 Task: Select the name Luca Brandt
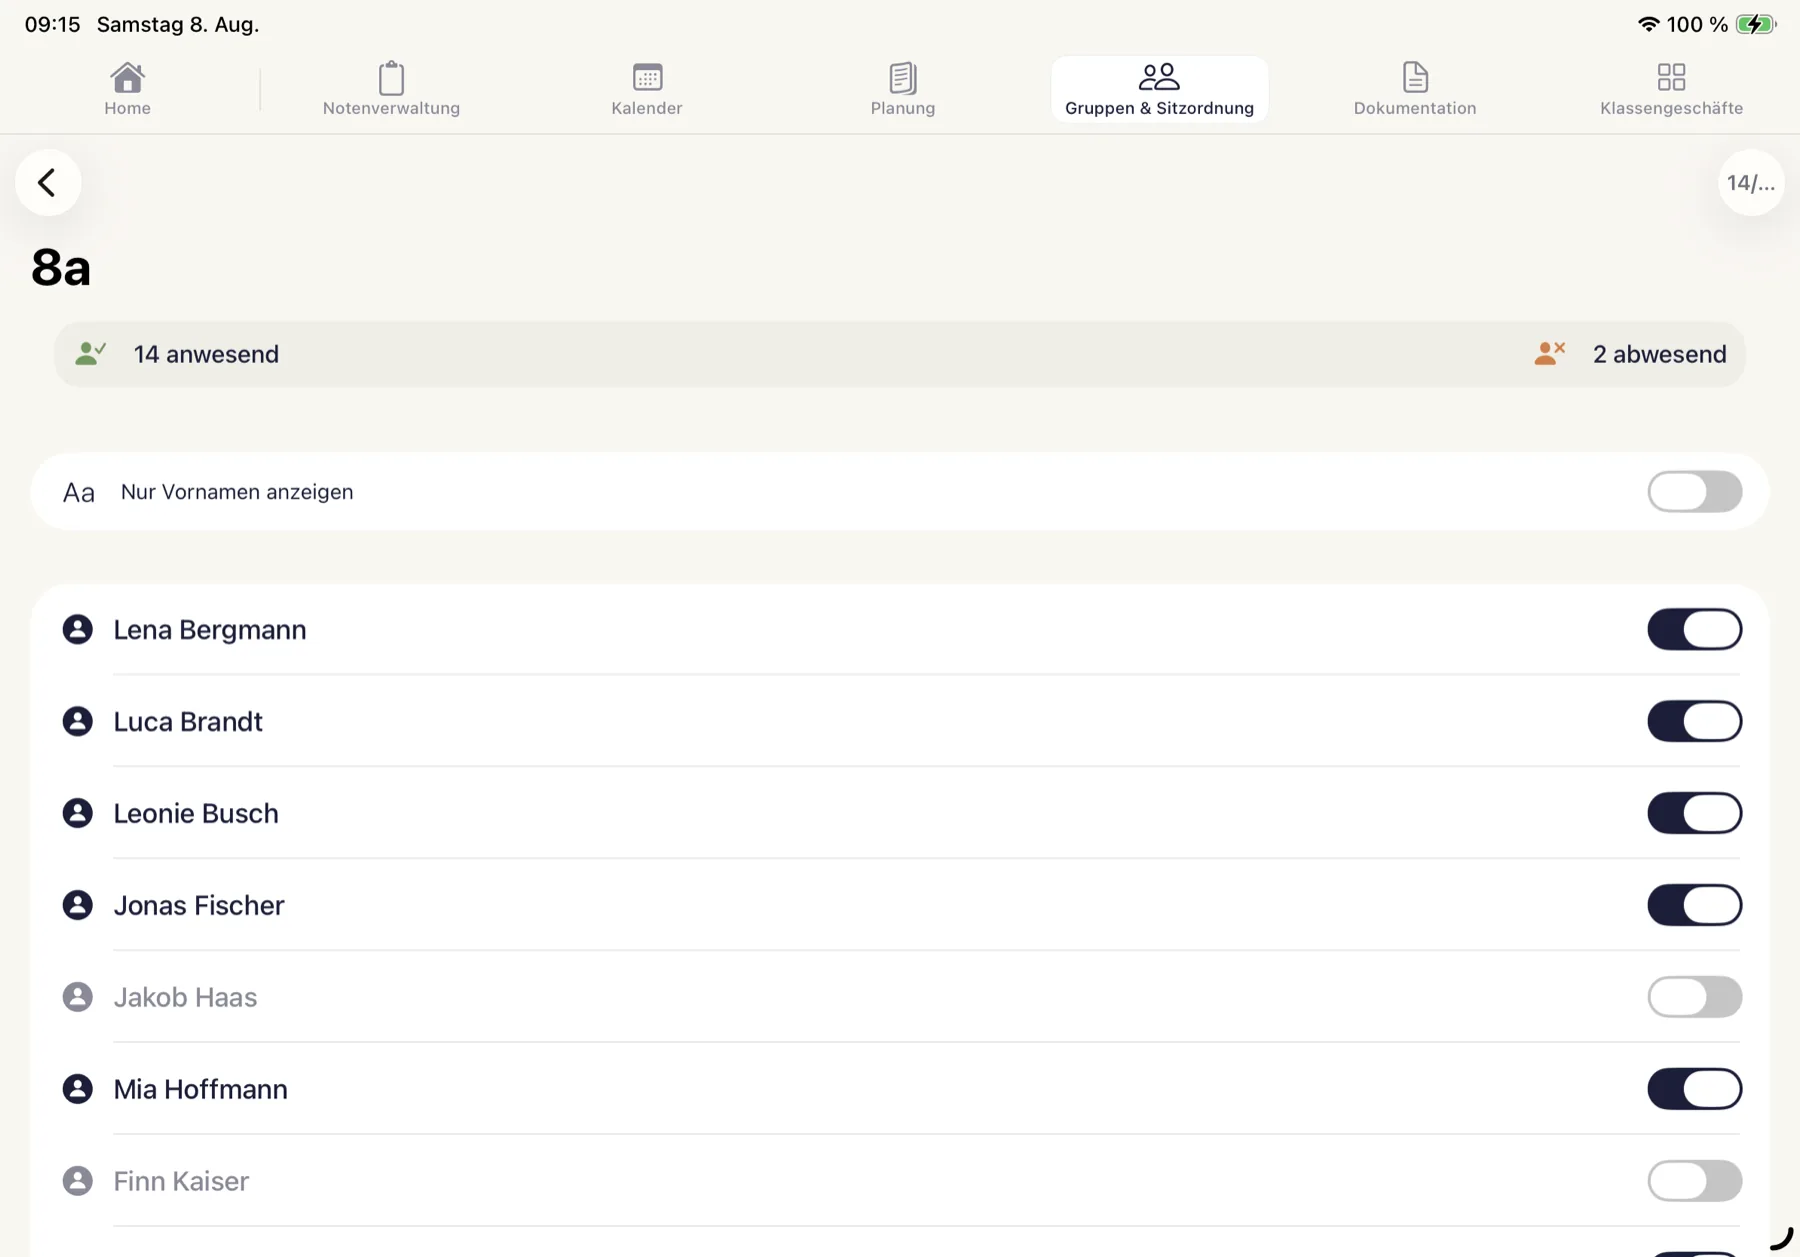click(x=188, y=722)
